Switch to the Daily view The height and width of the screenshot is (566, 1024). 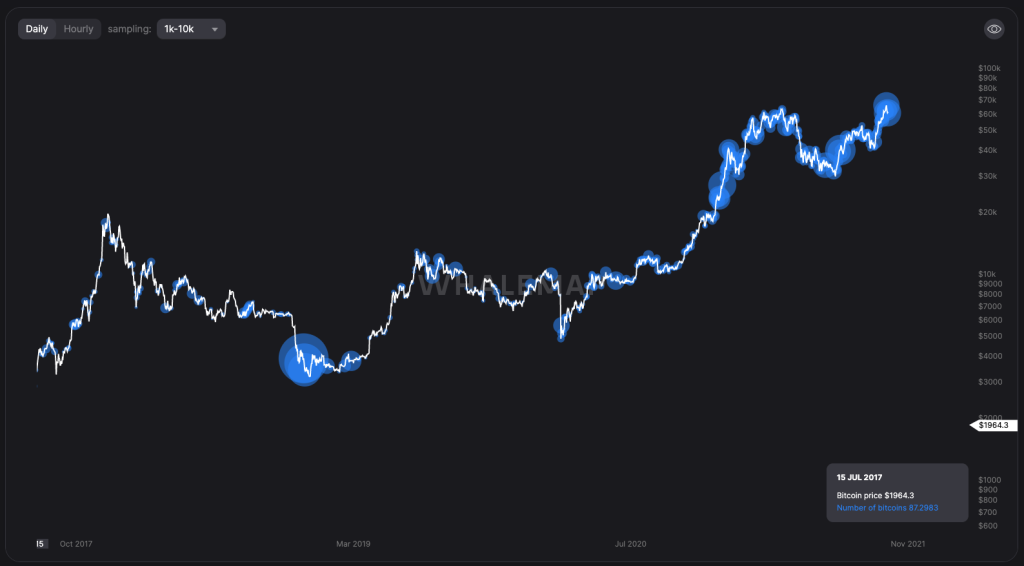[37, 29]
